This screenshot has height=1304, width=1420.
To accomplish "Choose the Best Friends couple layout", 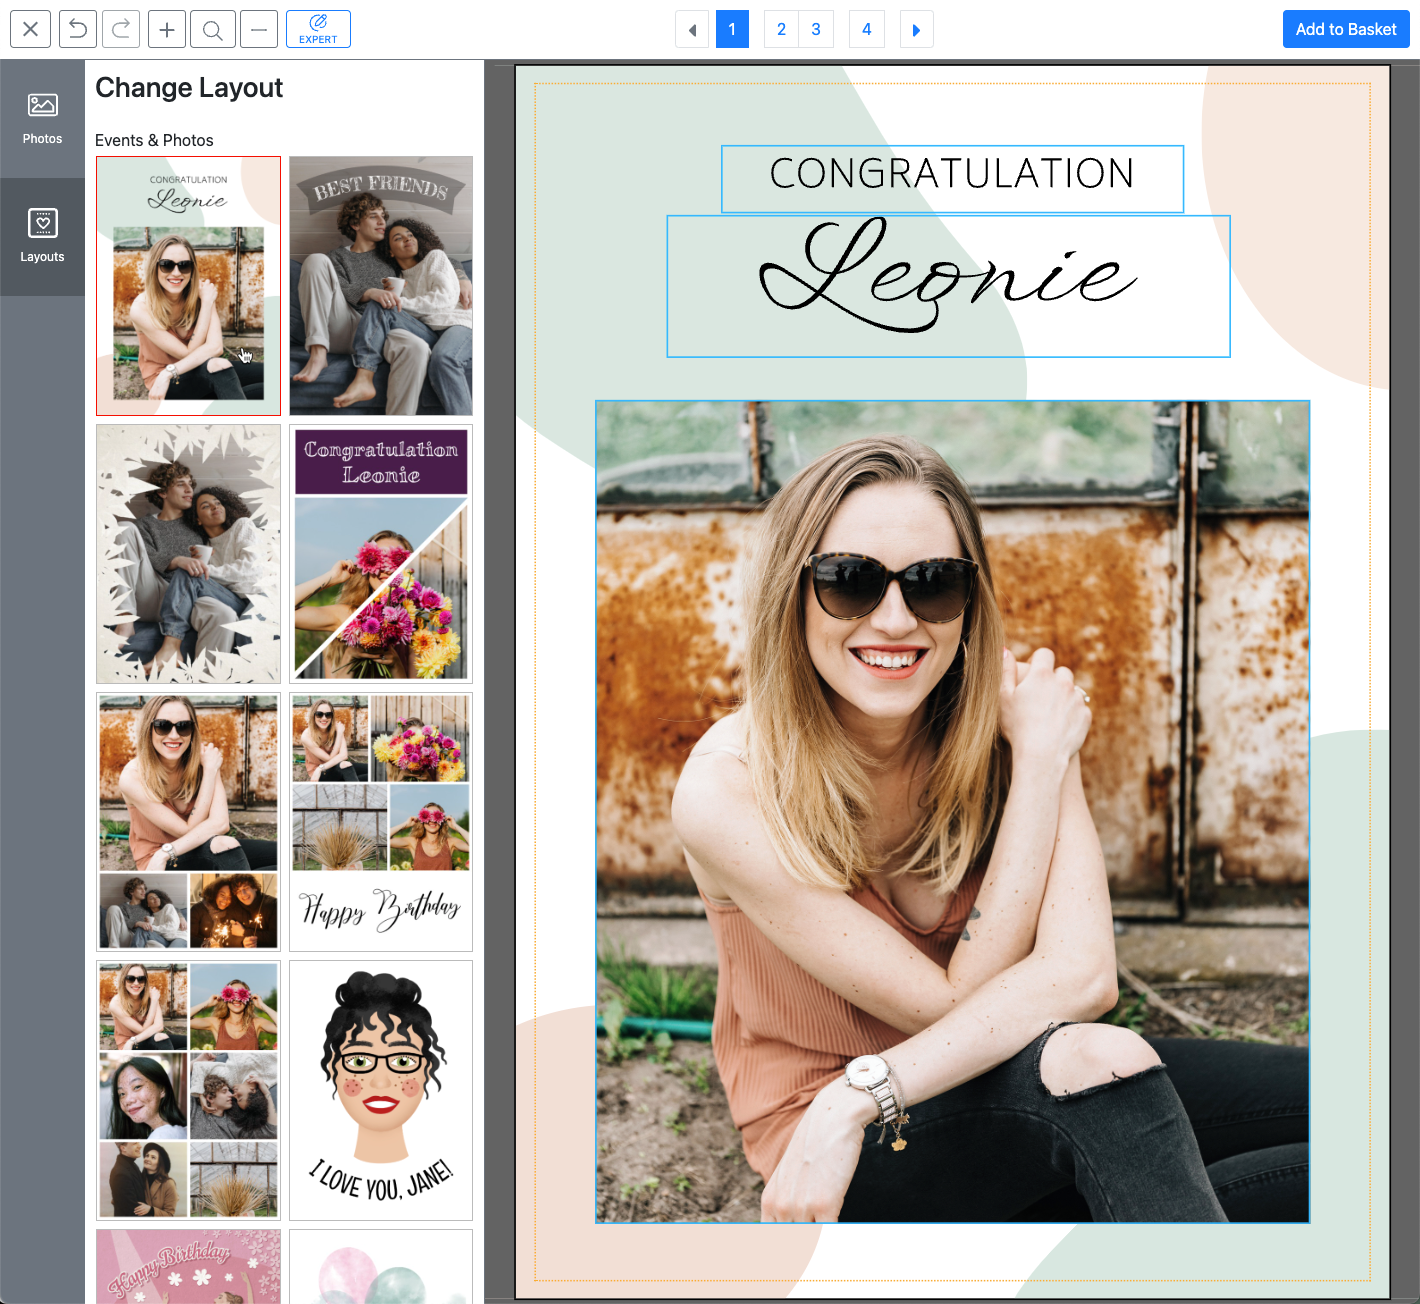I will click(x=381, y=286).
